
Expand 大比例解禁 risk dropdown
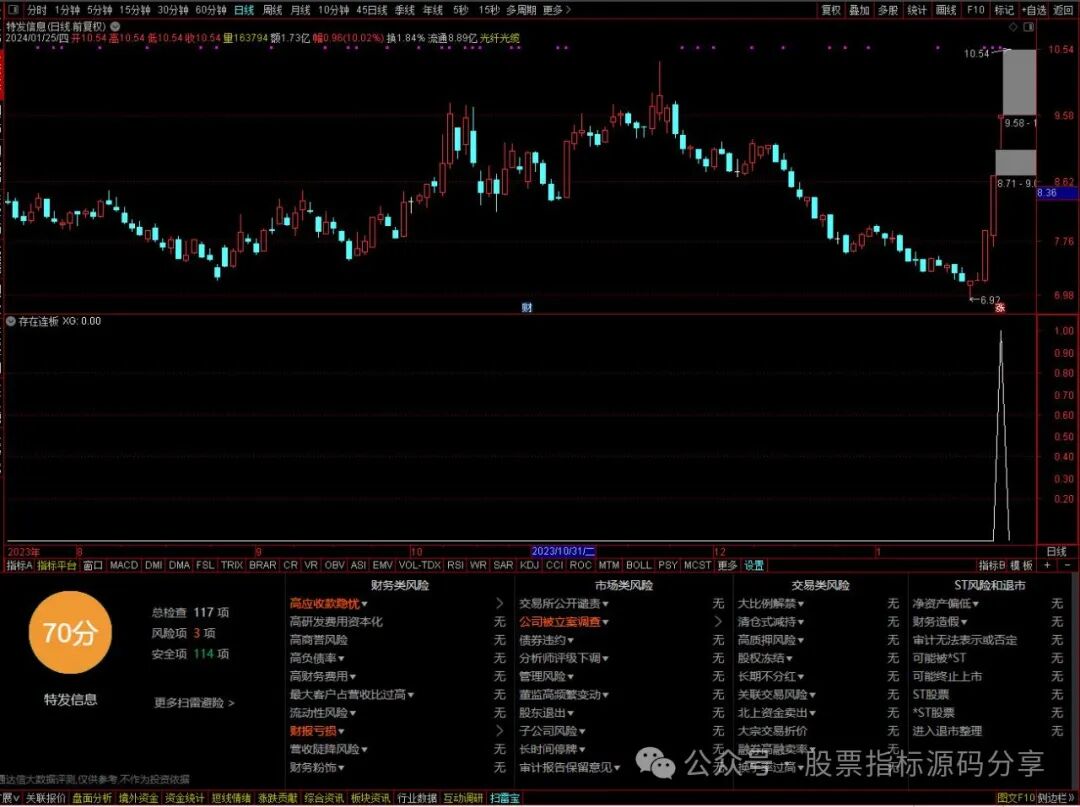tap(800, 604)
